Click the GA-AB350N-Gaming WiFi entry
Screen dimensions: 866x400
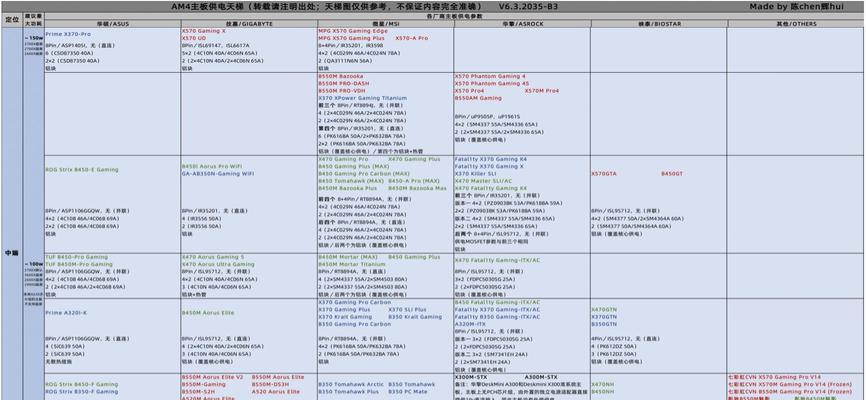click(218, 173)
